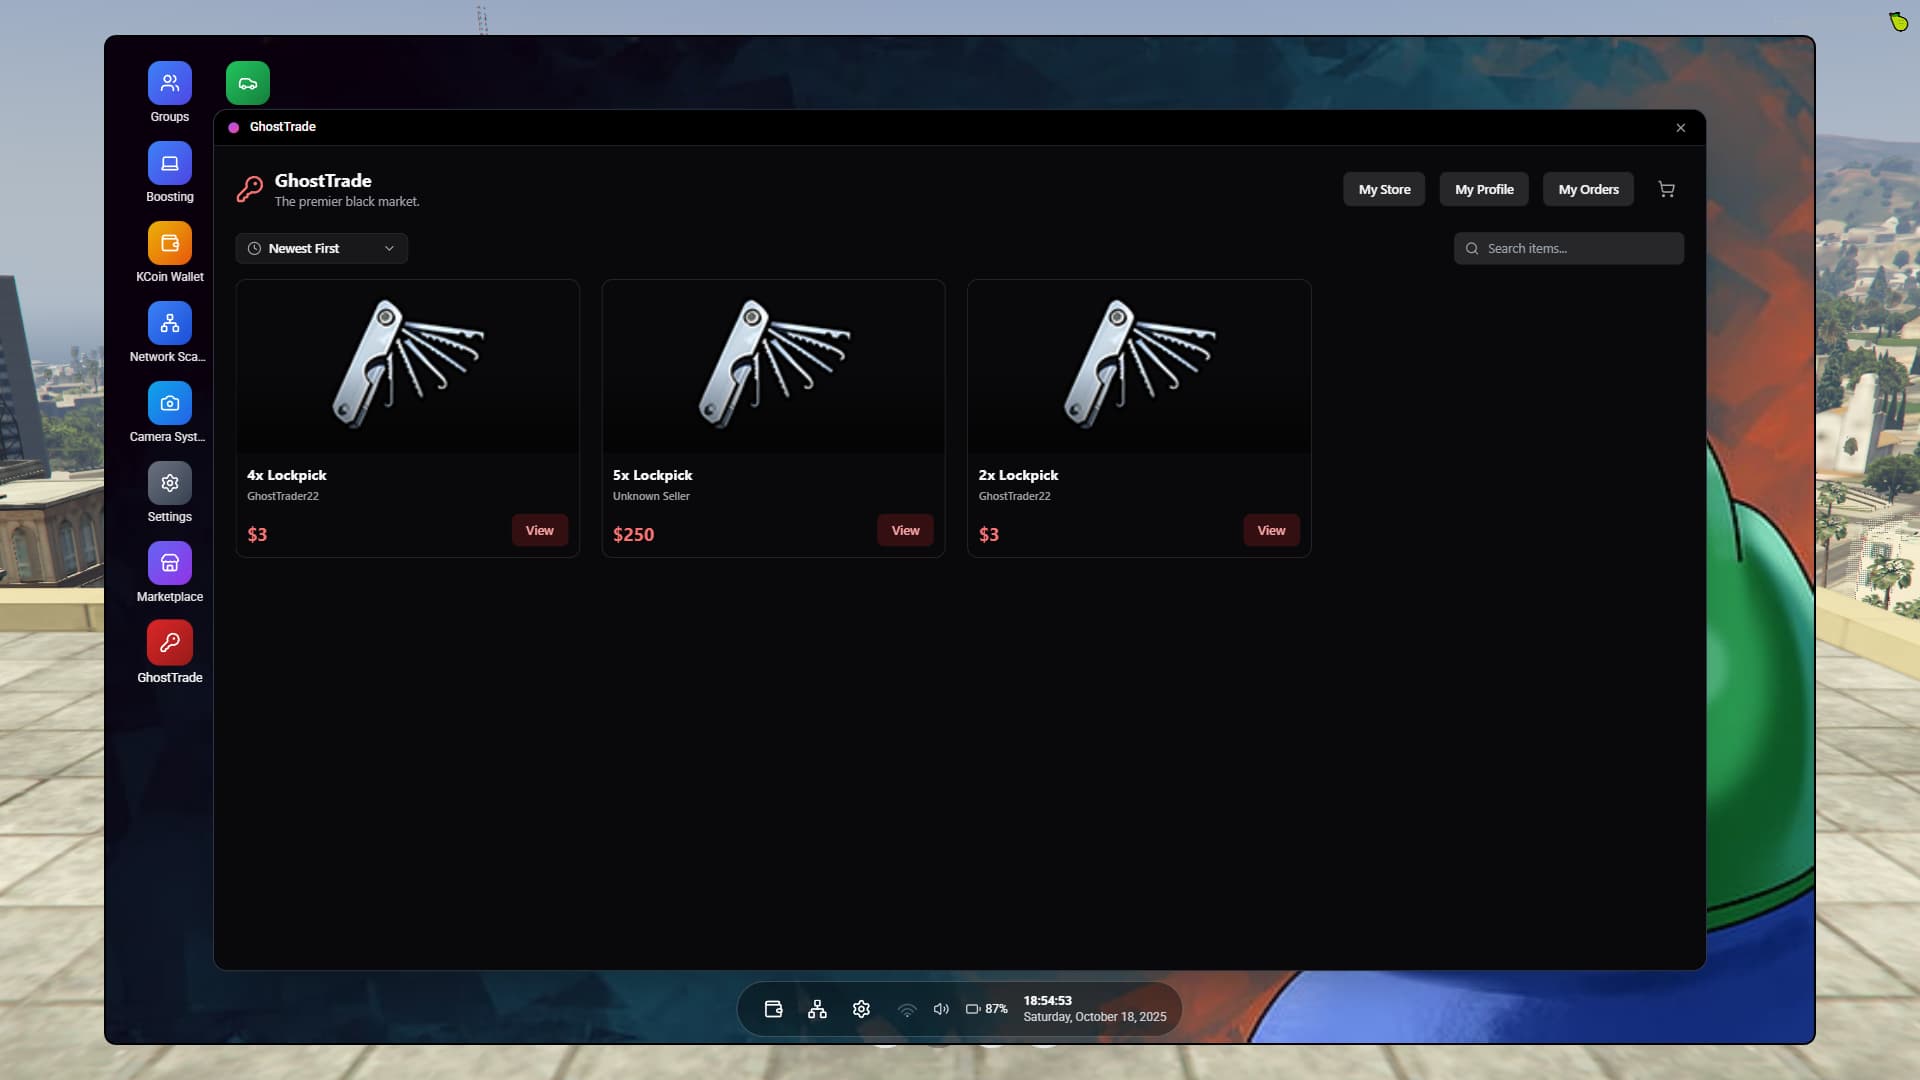This screenshot has width=1920, height=1080.
Task: Launch the Boosting app
Action: 169,163
